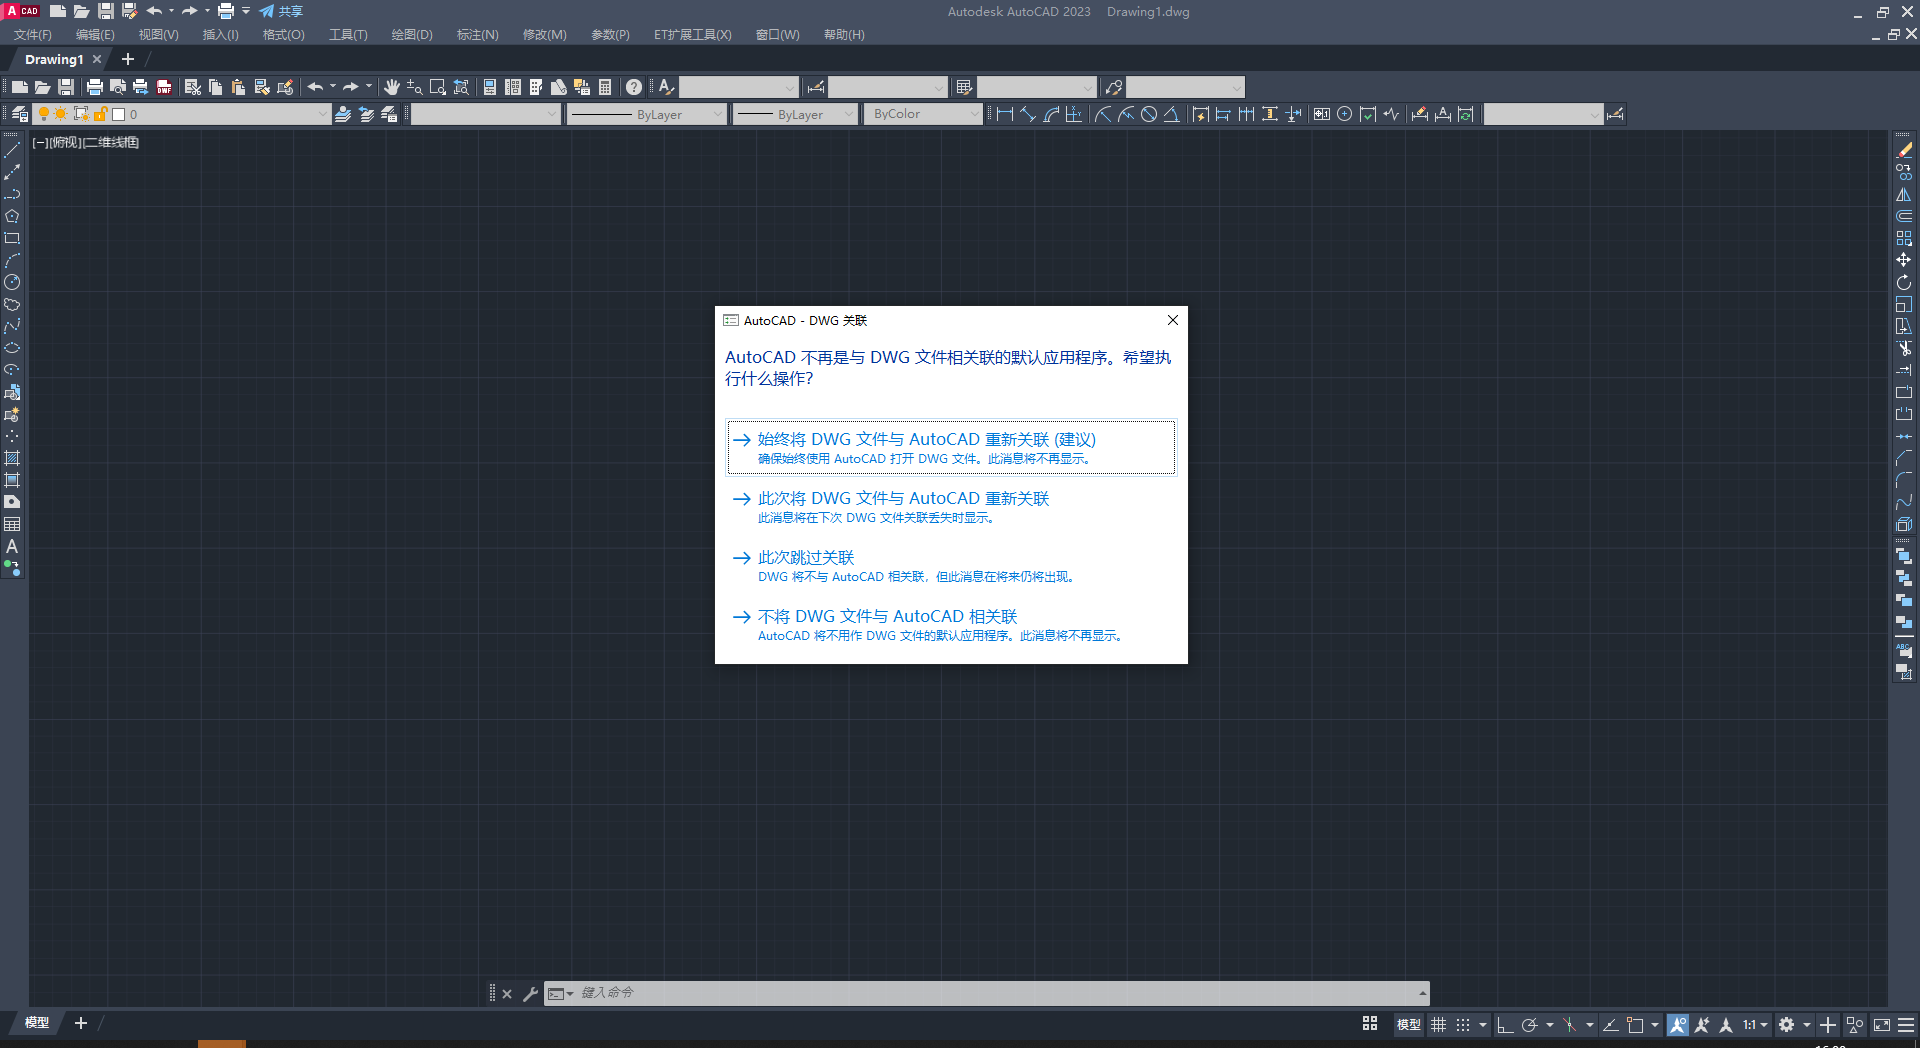Viewport: 1920px width, 1048px height.
Task: Open the 绘图(D) menu
Action: [x=412, y=35]
